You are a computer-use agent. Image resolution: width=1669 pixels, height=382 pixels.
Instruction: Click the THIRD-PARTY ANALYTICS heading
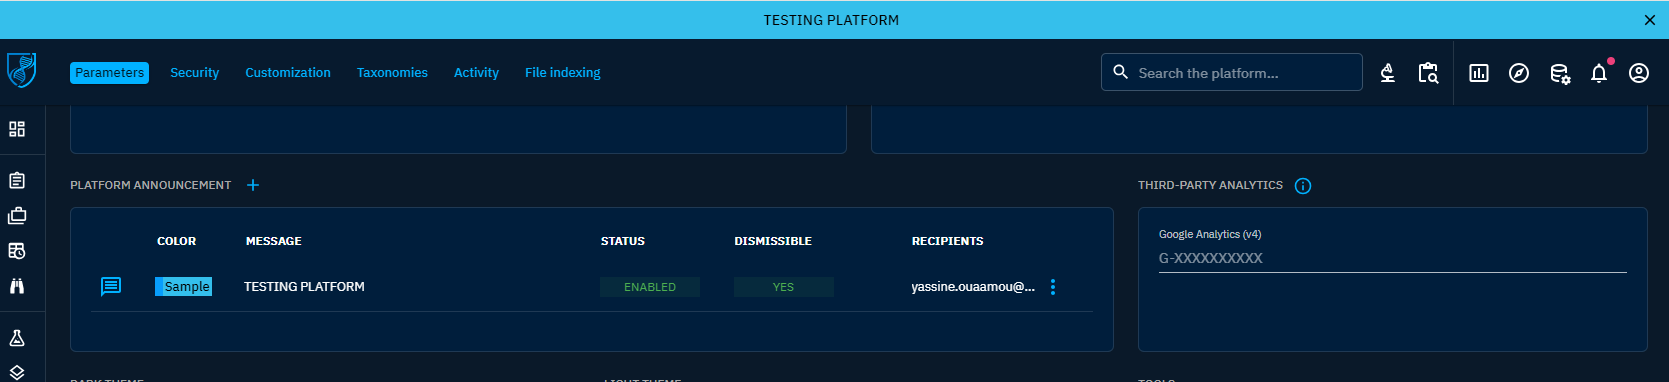(1210, 185)
